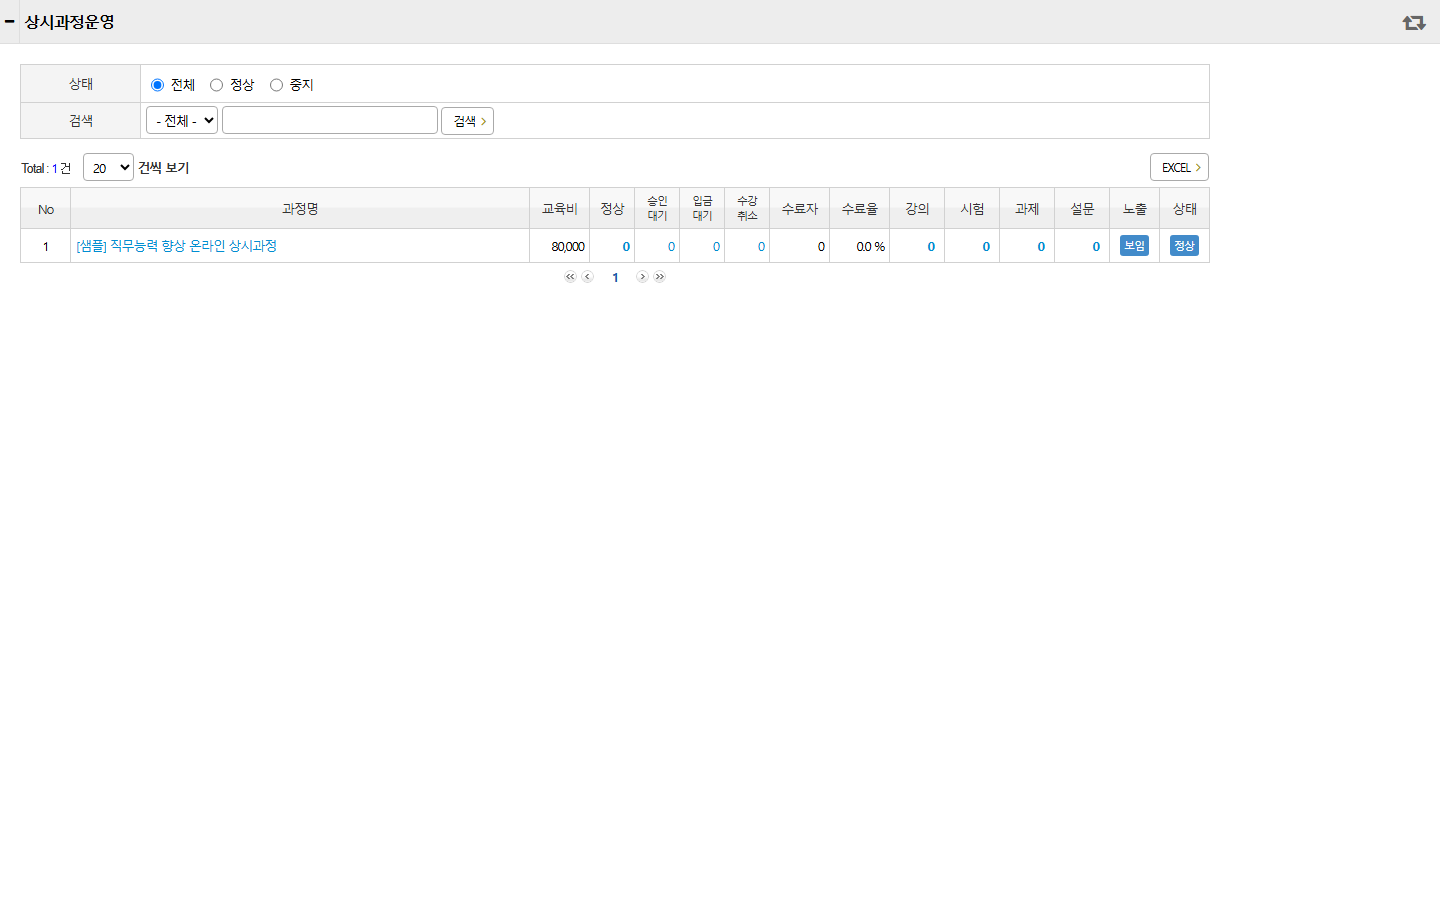The image size is (1440, 900).
Task: Click the 과정명 column header
Action: click(x=300, y=209)
